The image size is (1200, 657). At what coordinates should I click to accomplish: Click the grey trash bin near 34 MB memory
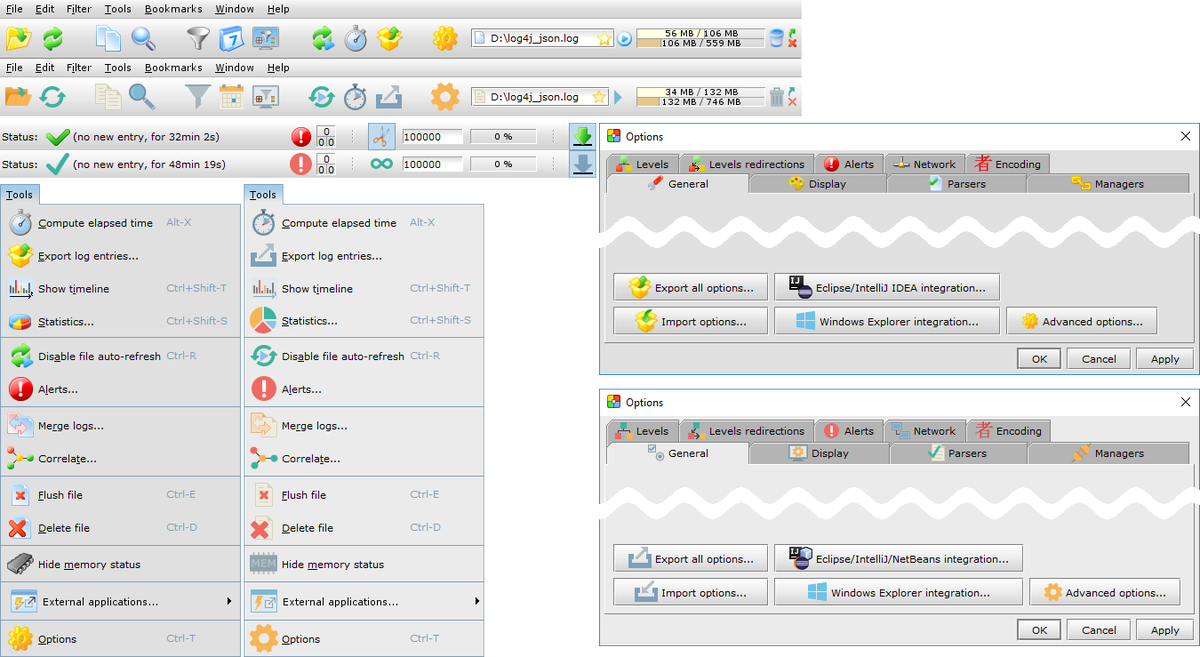(x=777, y=97)
